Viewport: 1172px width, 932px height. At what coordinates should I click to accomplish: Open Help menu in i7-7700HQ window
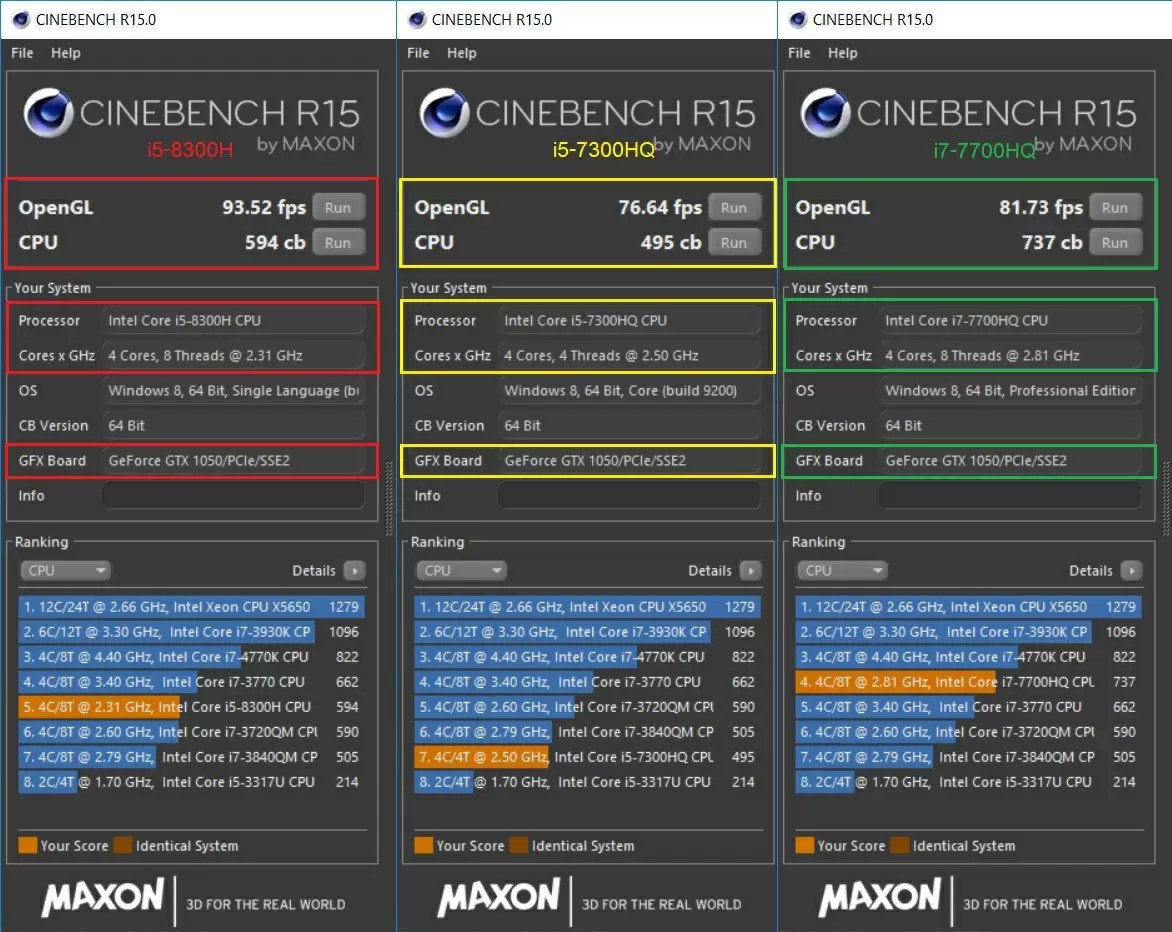click(x=843, y=53)
